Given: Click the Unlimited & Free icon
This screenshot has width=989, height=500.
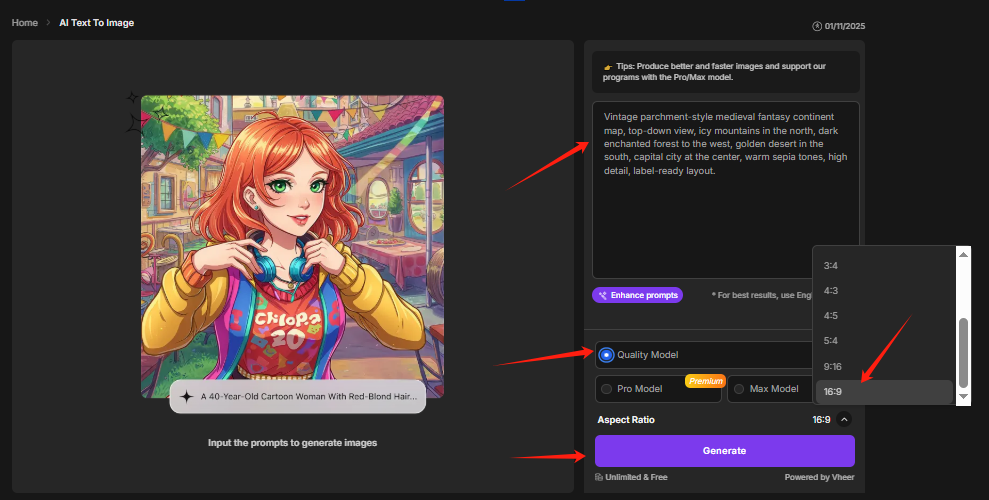Looking at the screenshot, I should pos(599,477).
